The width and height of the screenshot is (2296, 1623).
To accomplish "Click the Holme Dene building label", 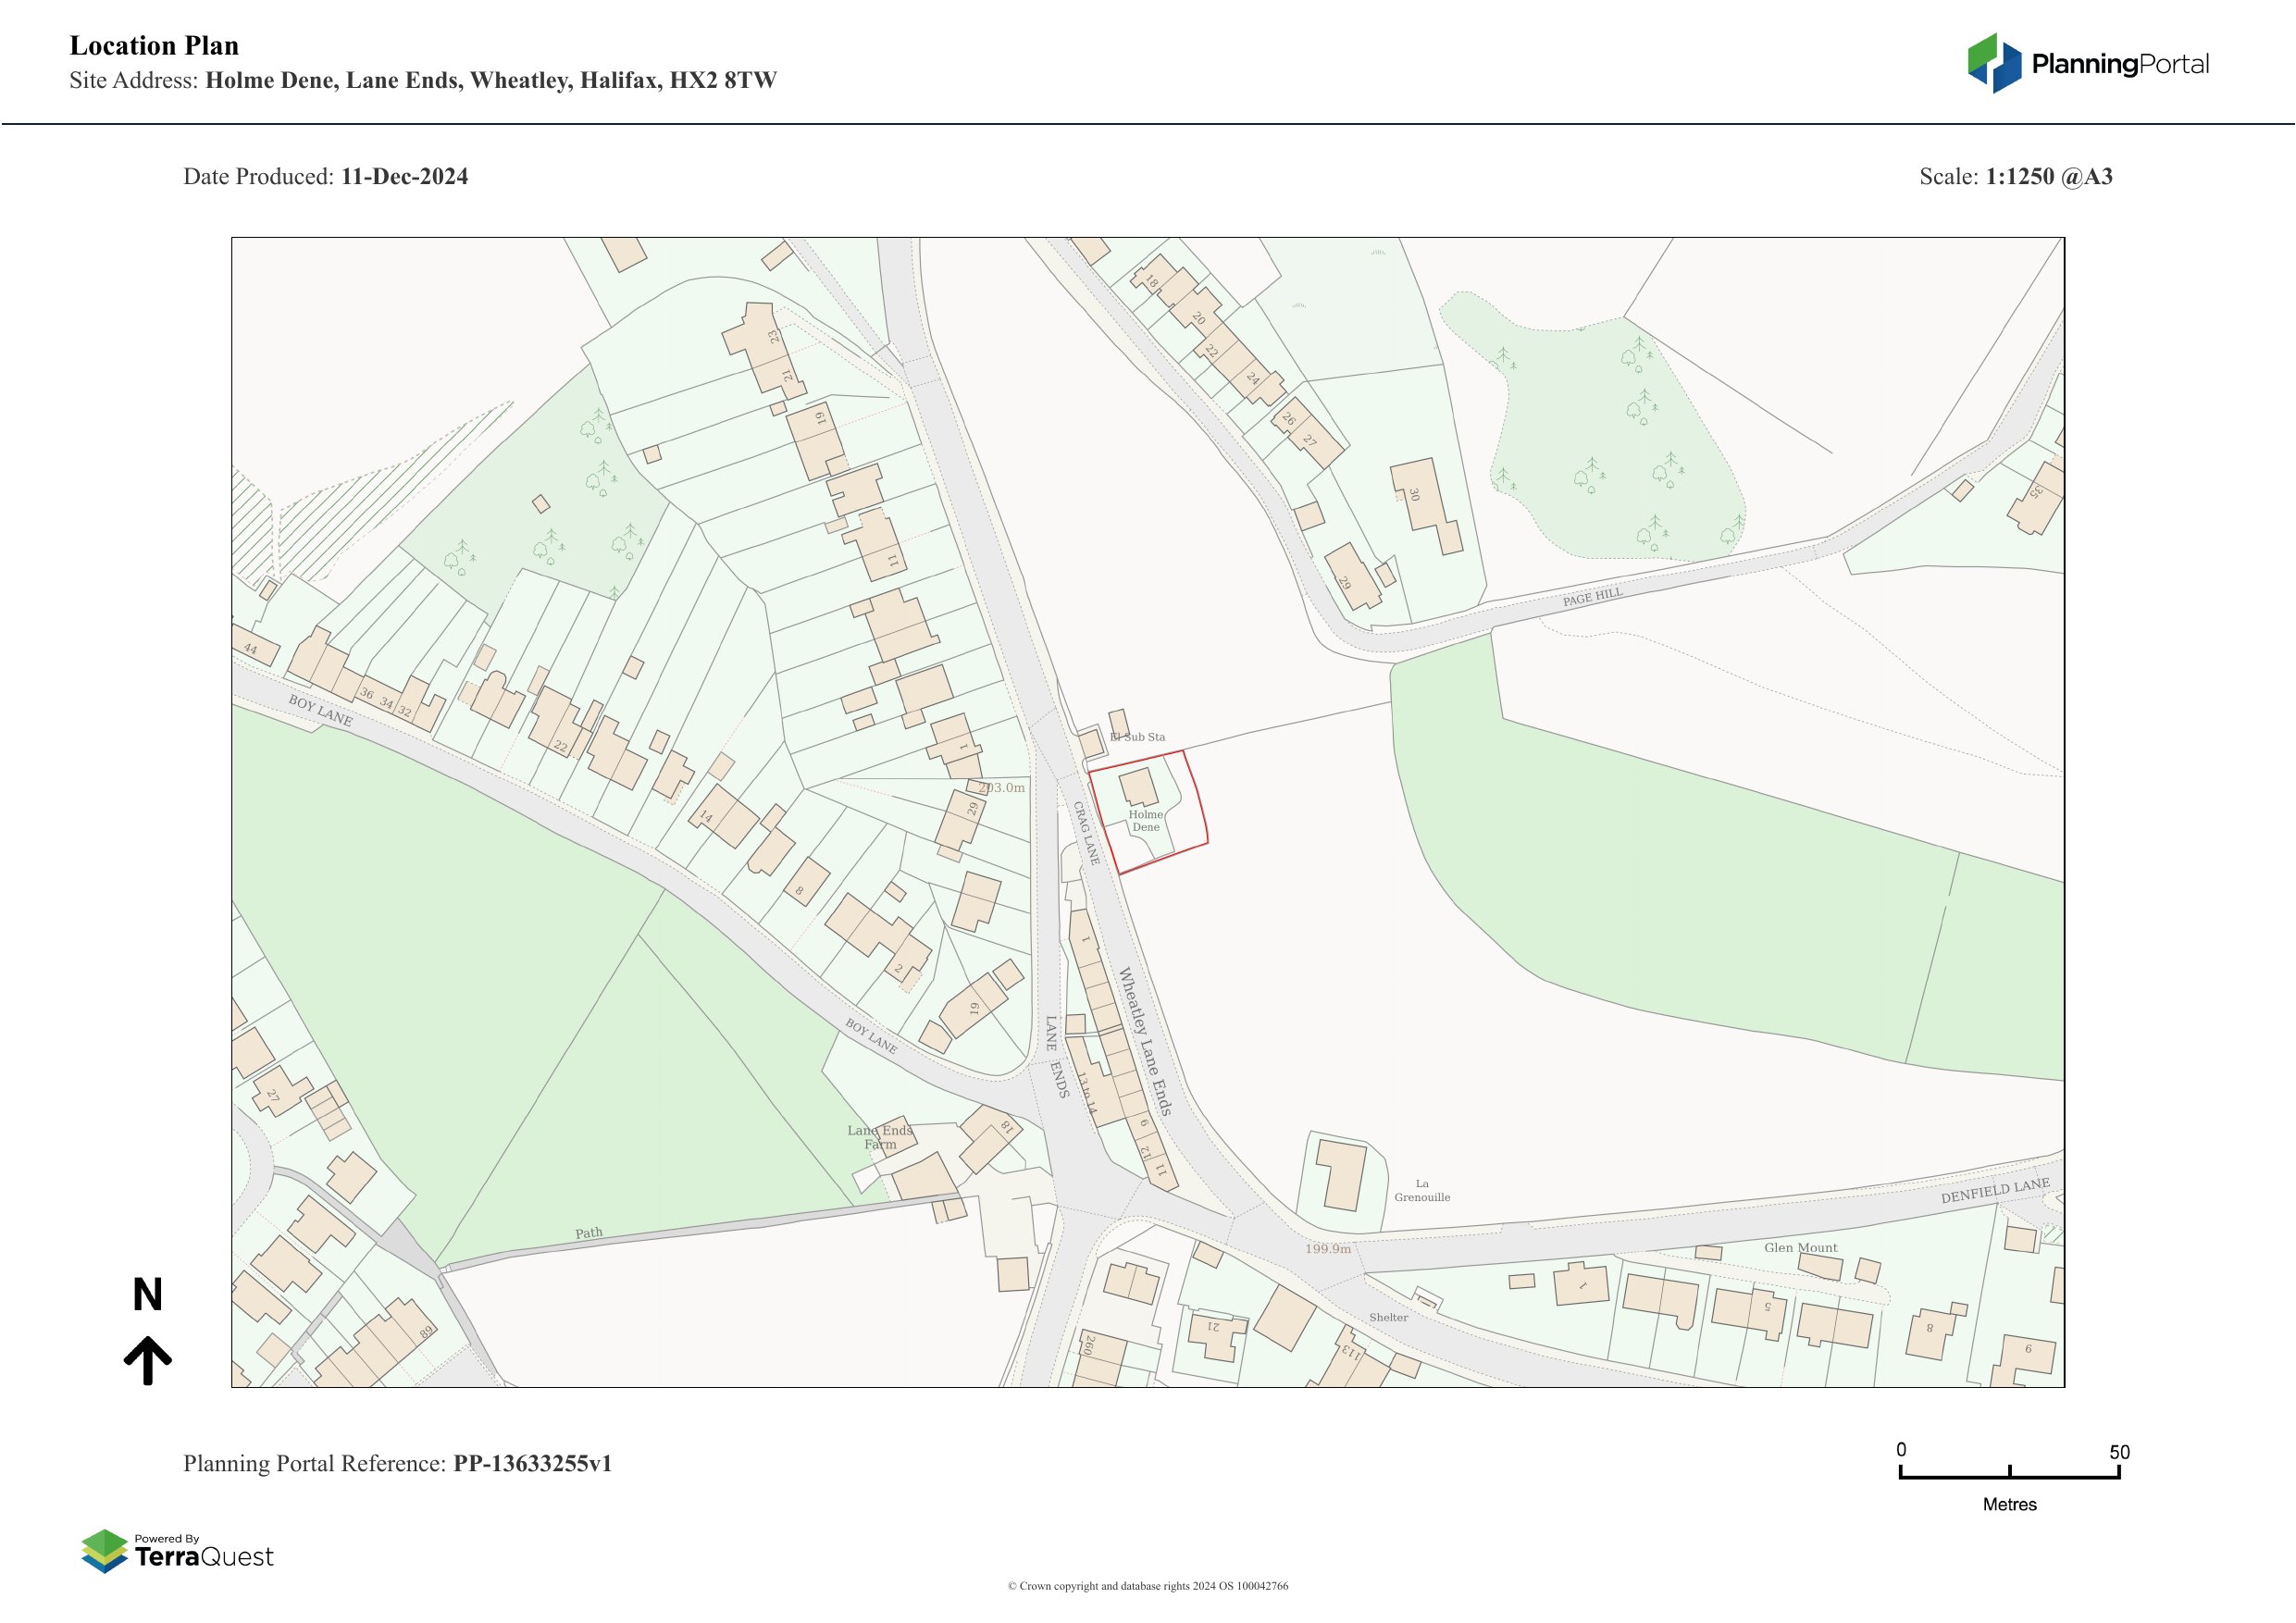I will click(x=1146, y=821).
